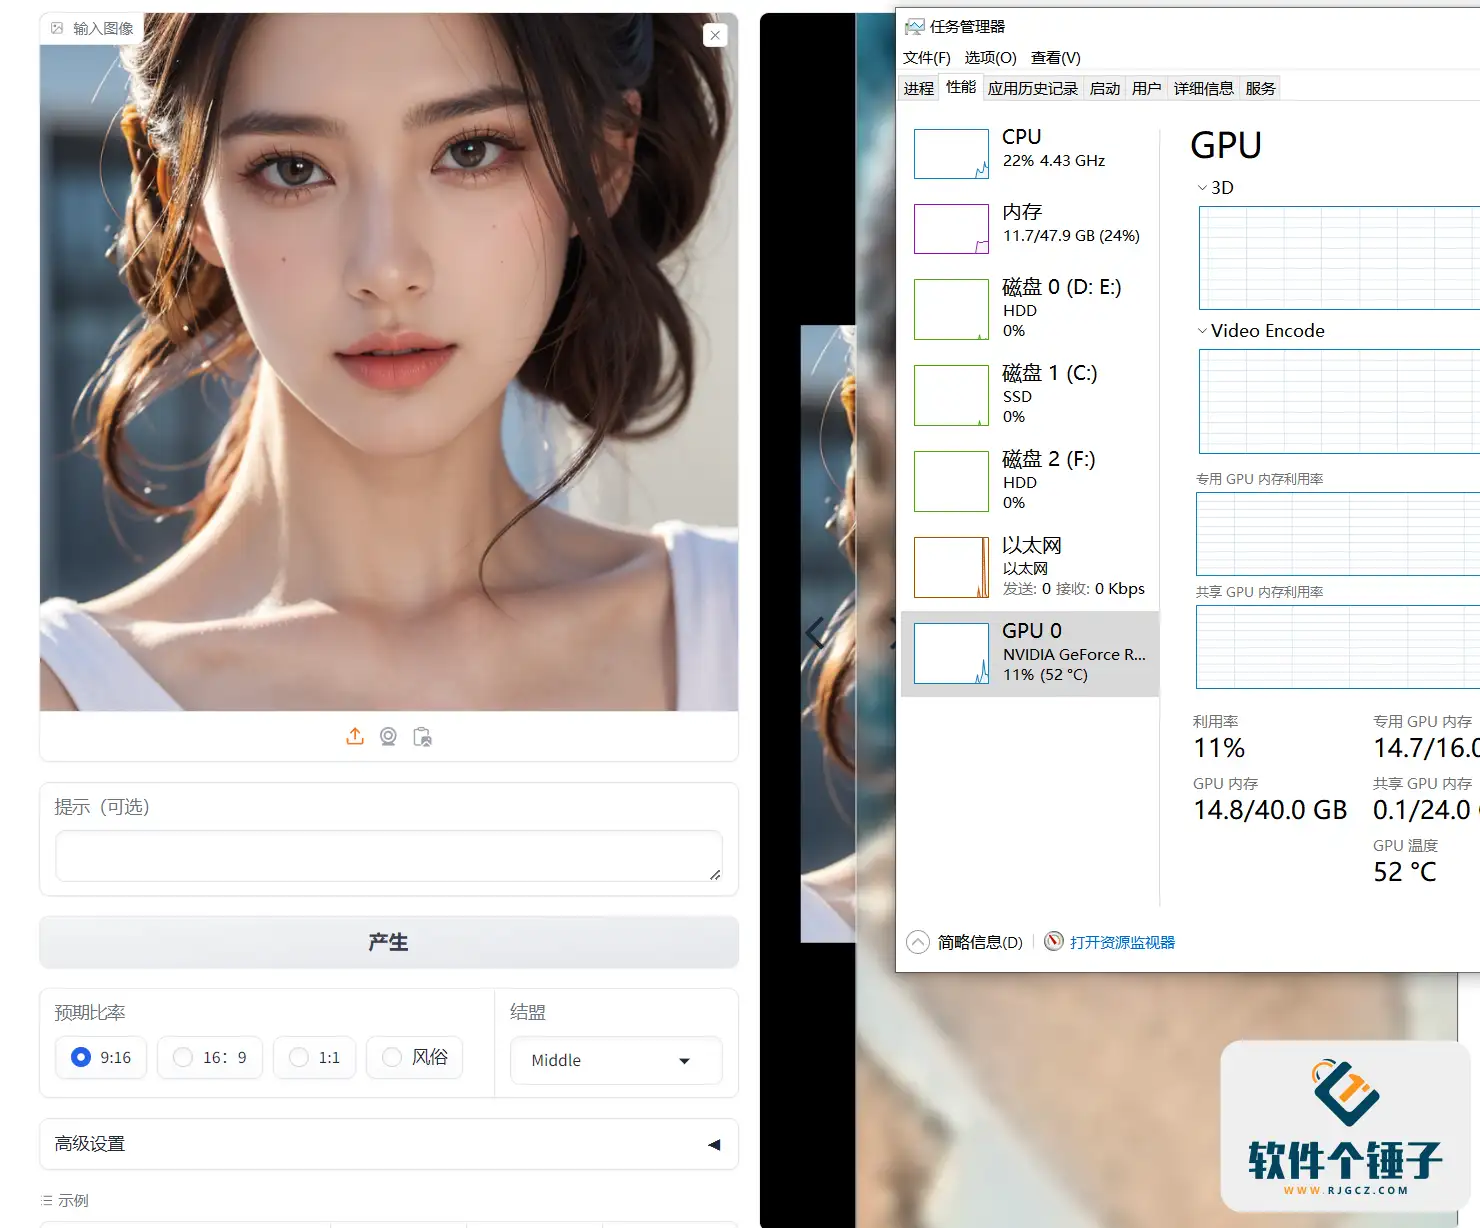This screenshot has height=1228, width=1480.
Task: Click the NVIDIA GeForce GPU 0 entry name
Action: [x=1074, y=655]
